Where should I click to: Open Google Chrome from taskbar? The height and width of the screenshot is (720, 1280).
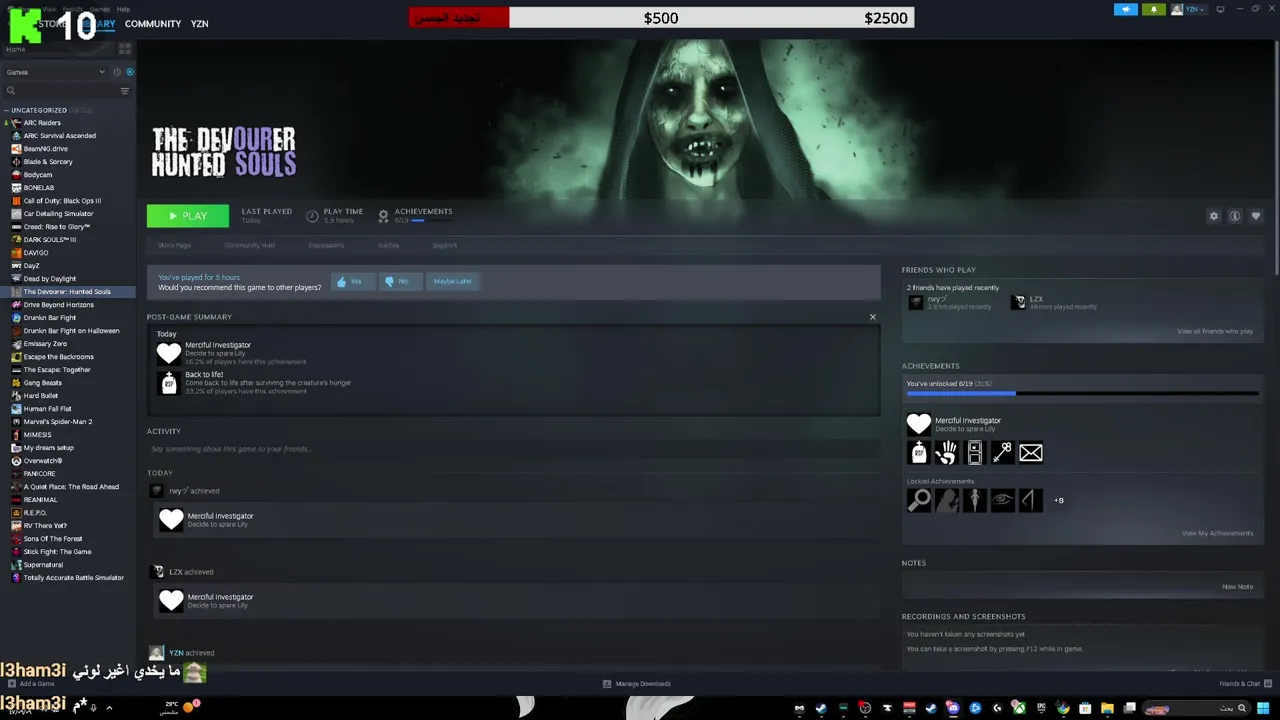tap(1063, 708)
